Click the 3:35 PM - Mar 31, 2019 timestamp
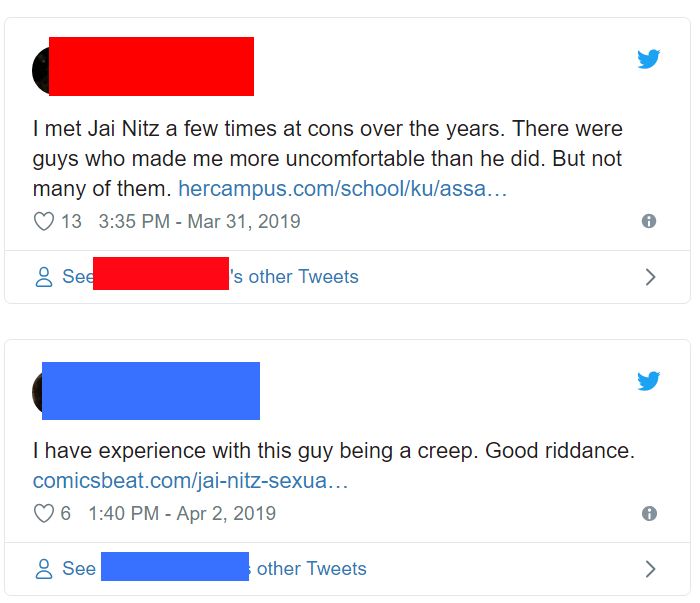This screenshot has height=603, width=700. point(199,221)
